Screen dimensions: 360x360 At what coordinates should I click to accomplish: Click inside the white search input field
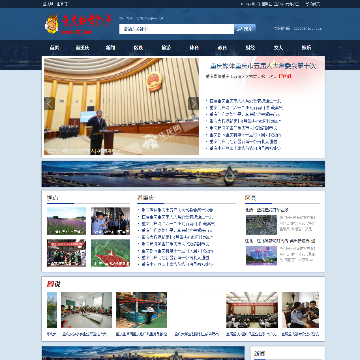point(176,29)
